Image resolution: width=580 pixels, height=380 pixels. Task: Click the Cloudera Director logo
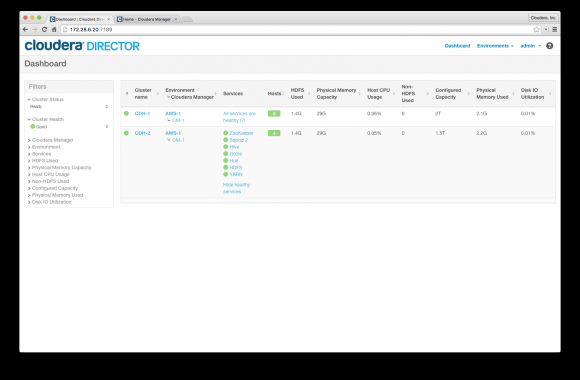(82, 46)
